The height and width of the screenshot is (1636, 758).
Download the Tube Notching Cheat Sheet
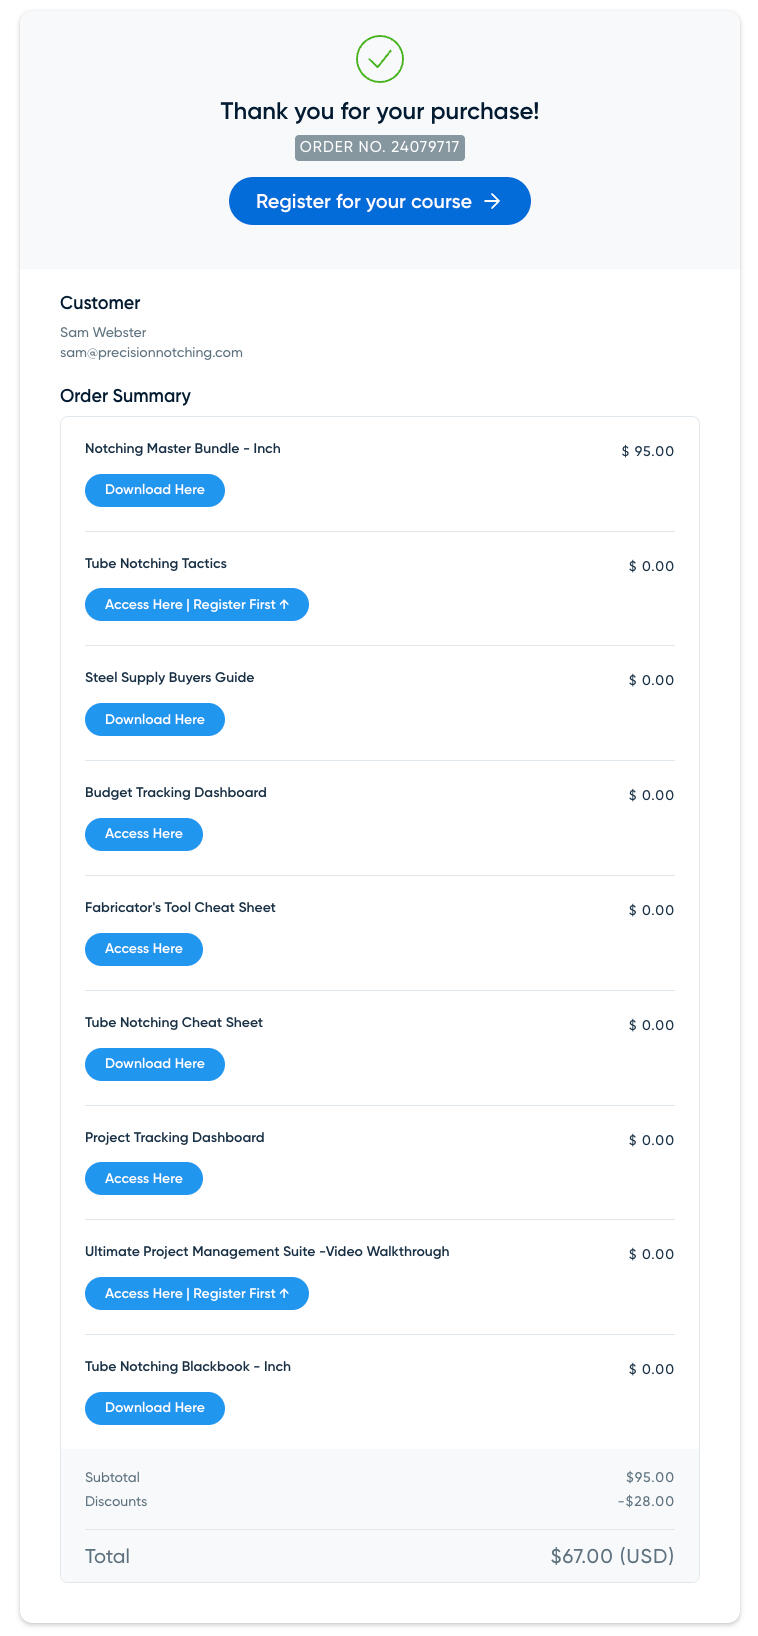(x=155, y=1064)
